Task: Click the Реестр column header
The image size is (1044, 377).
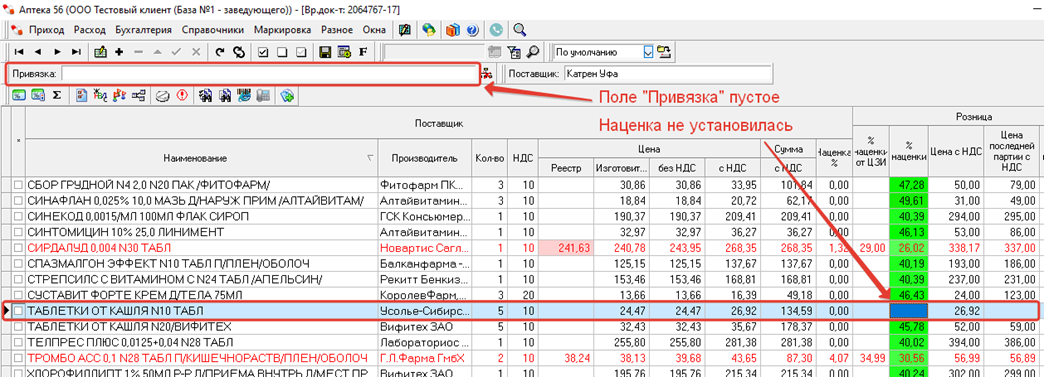Action: [x=566, y=169]
